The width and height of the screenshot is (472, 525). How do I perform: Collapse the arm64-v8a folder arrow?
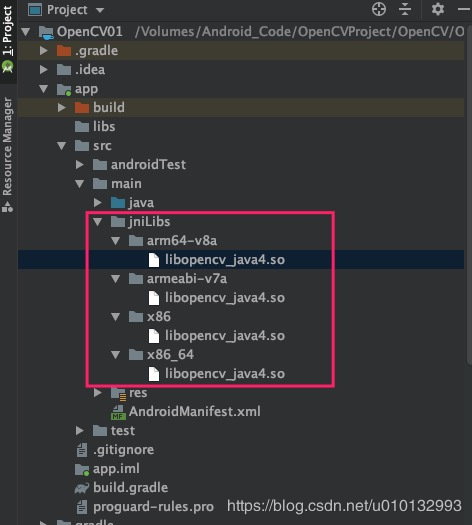click(115, 241)
